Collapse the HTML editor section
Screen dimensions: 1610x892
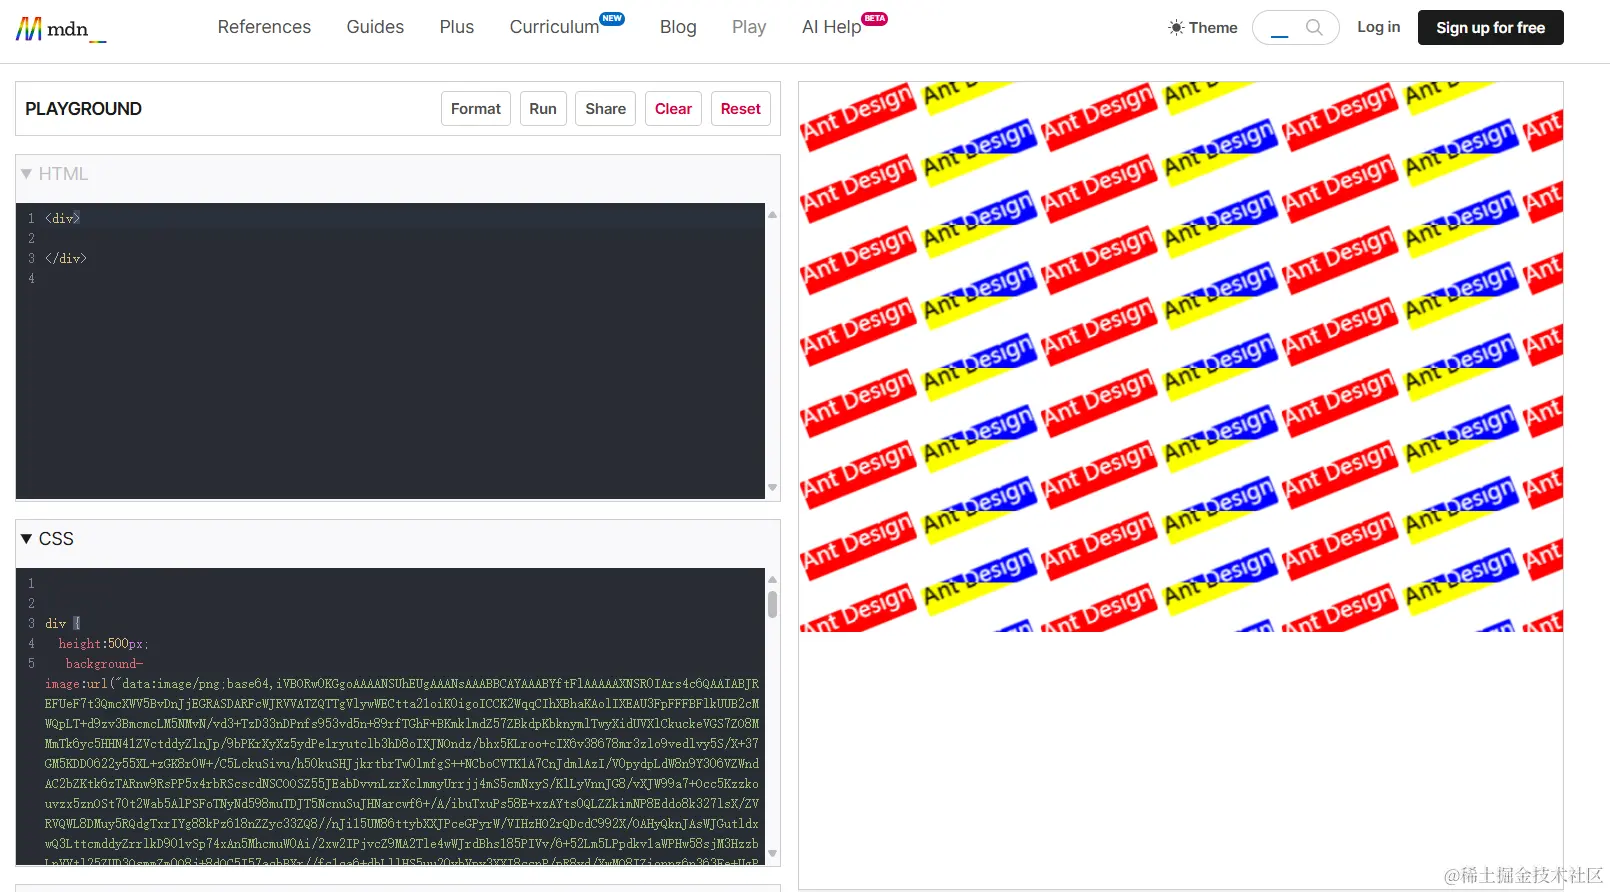tap(54, 174)
